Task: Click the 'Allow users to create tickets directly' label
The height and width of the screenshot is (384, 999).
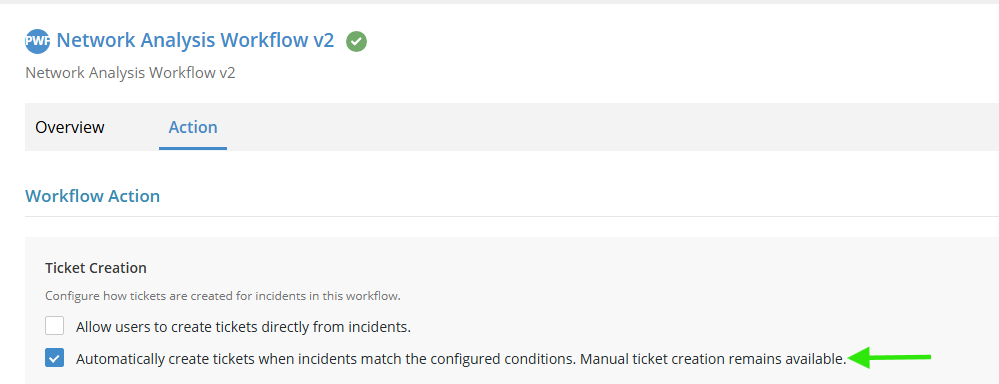Action: [243, 327]
